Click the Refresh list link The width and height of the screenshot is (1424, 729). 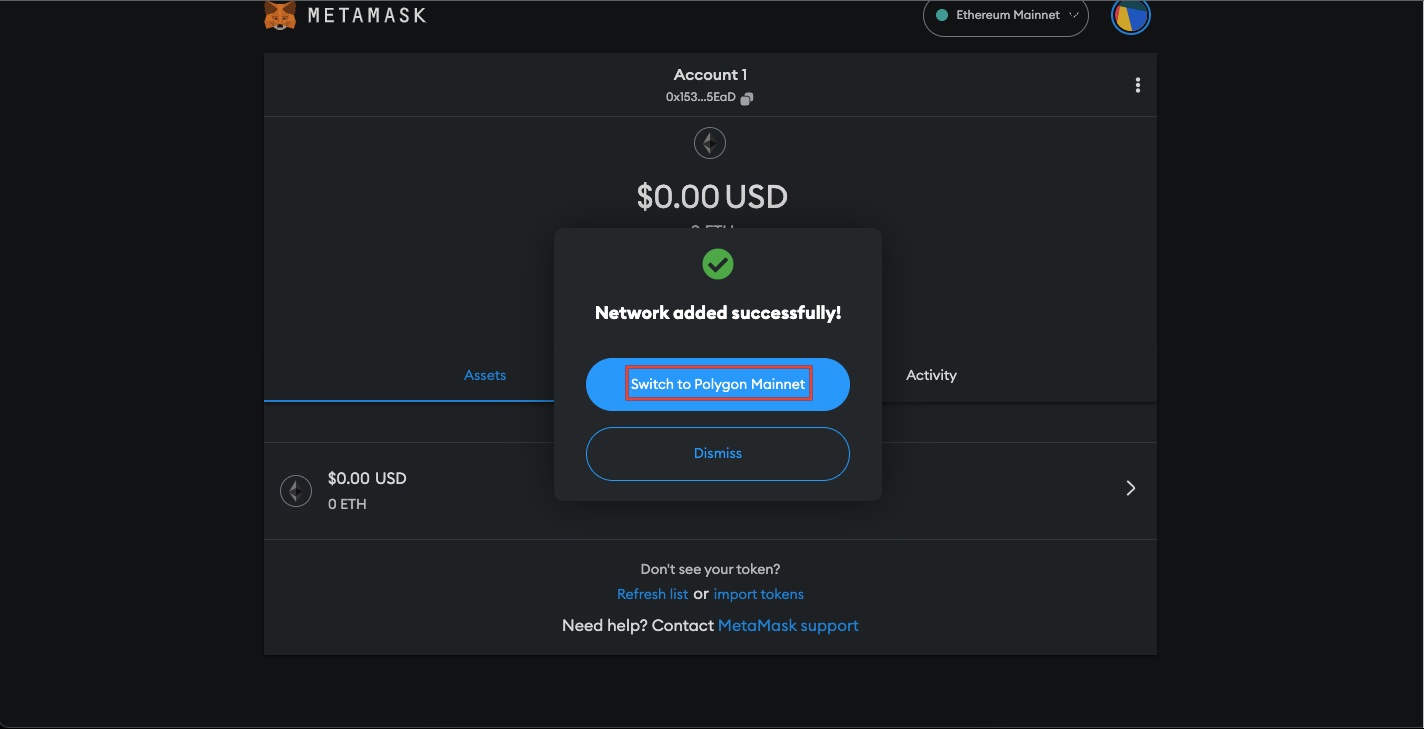click(652, 593)
